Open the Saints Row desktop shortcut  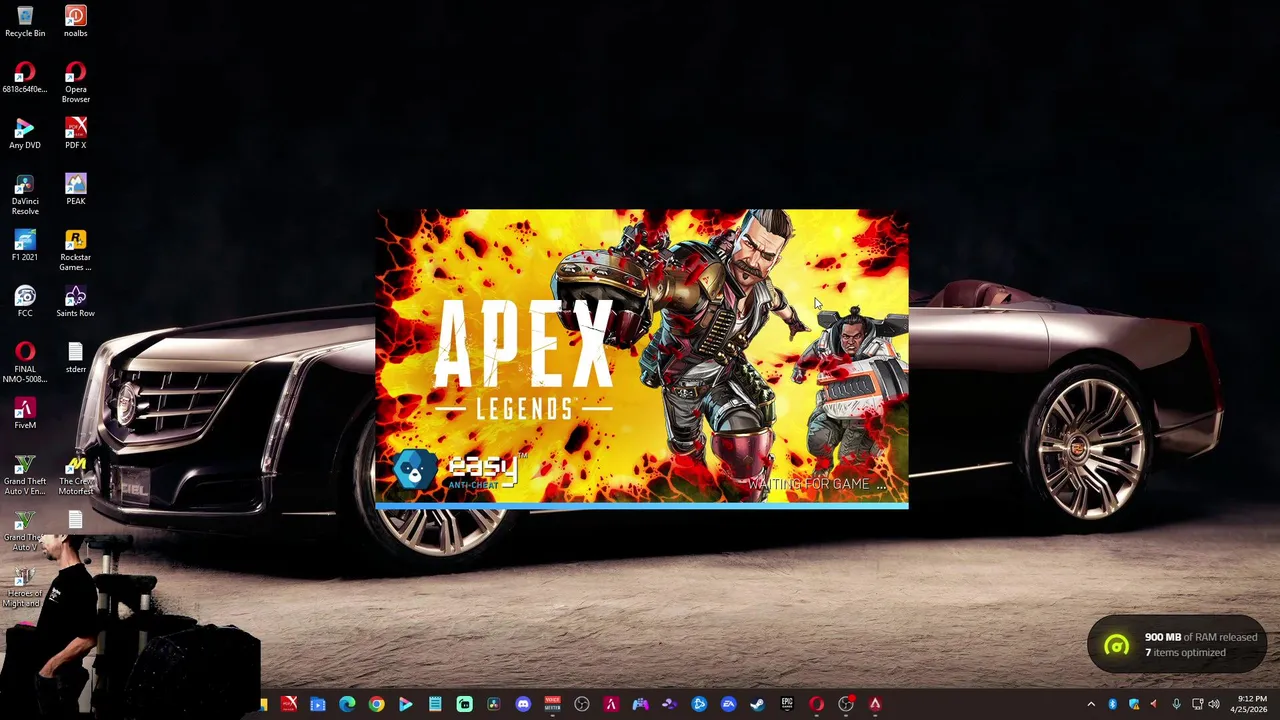(x=75, y=301)
